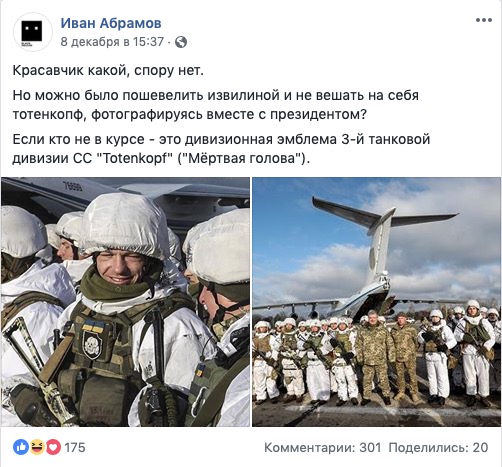Click the author's black square avatar
This screenshot has width=502, height=467.
[32, 32]
